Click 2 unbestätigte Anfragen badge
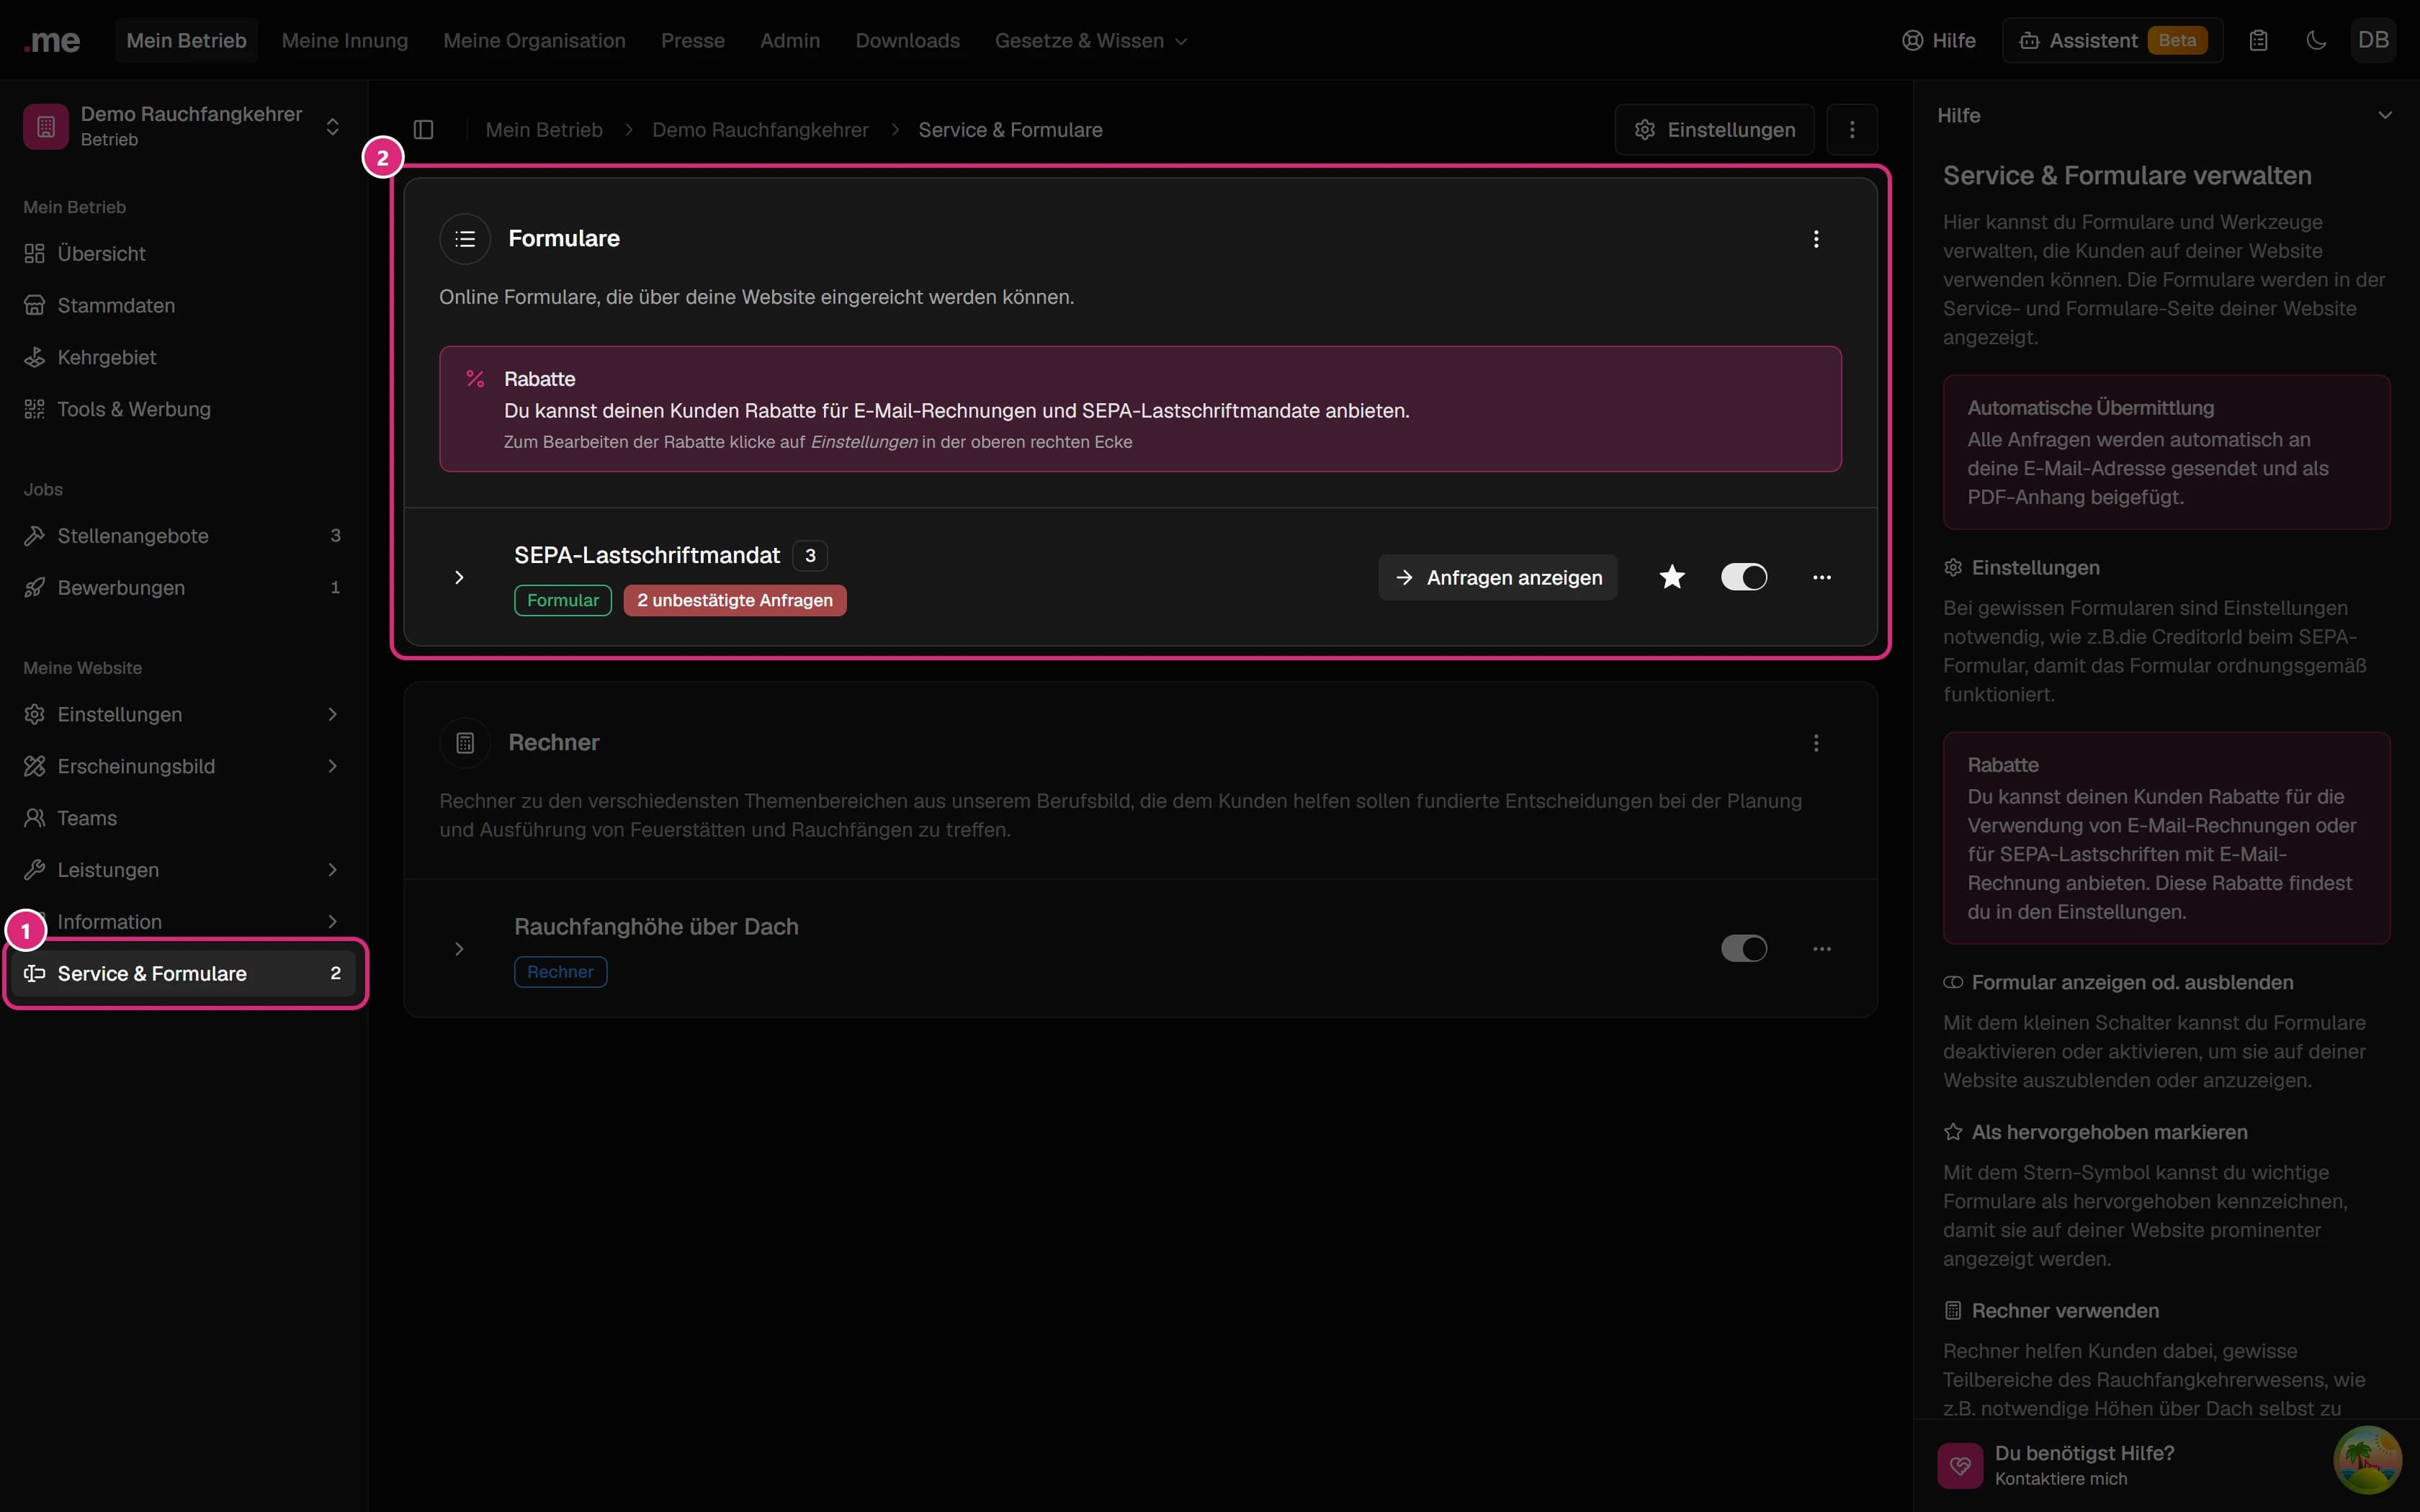2420x1512 pixels. 735,600
